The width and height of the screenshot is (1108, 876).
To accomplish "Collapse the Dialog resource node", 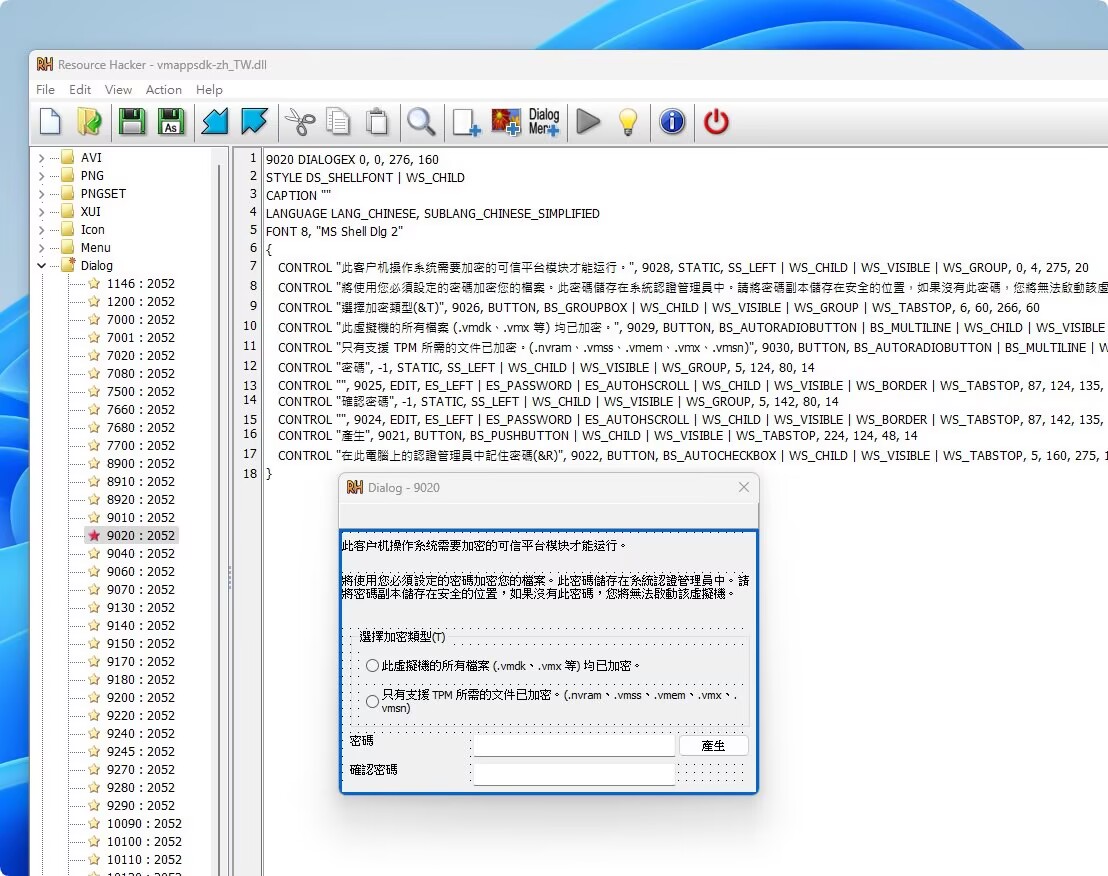I will [x=40, y=265].
